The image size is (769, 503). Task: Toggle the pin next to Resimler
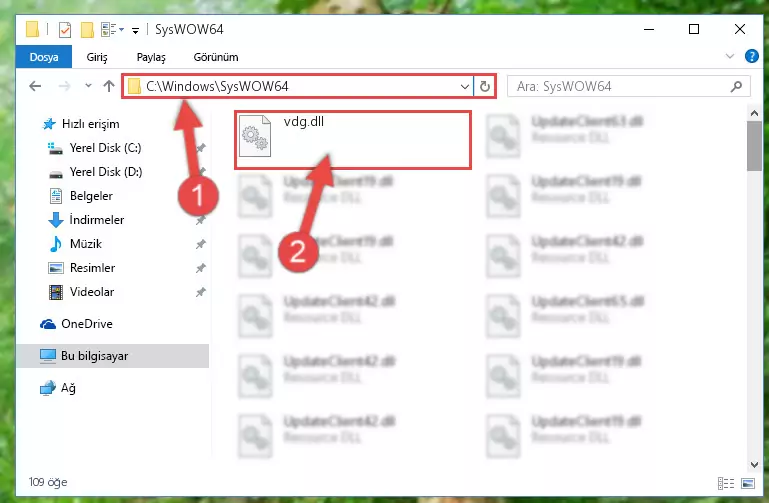pos(201,268)
